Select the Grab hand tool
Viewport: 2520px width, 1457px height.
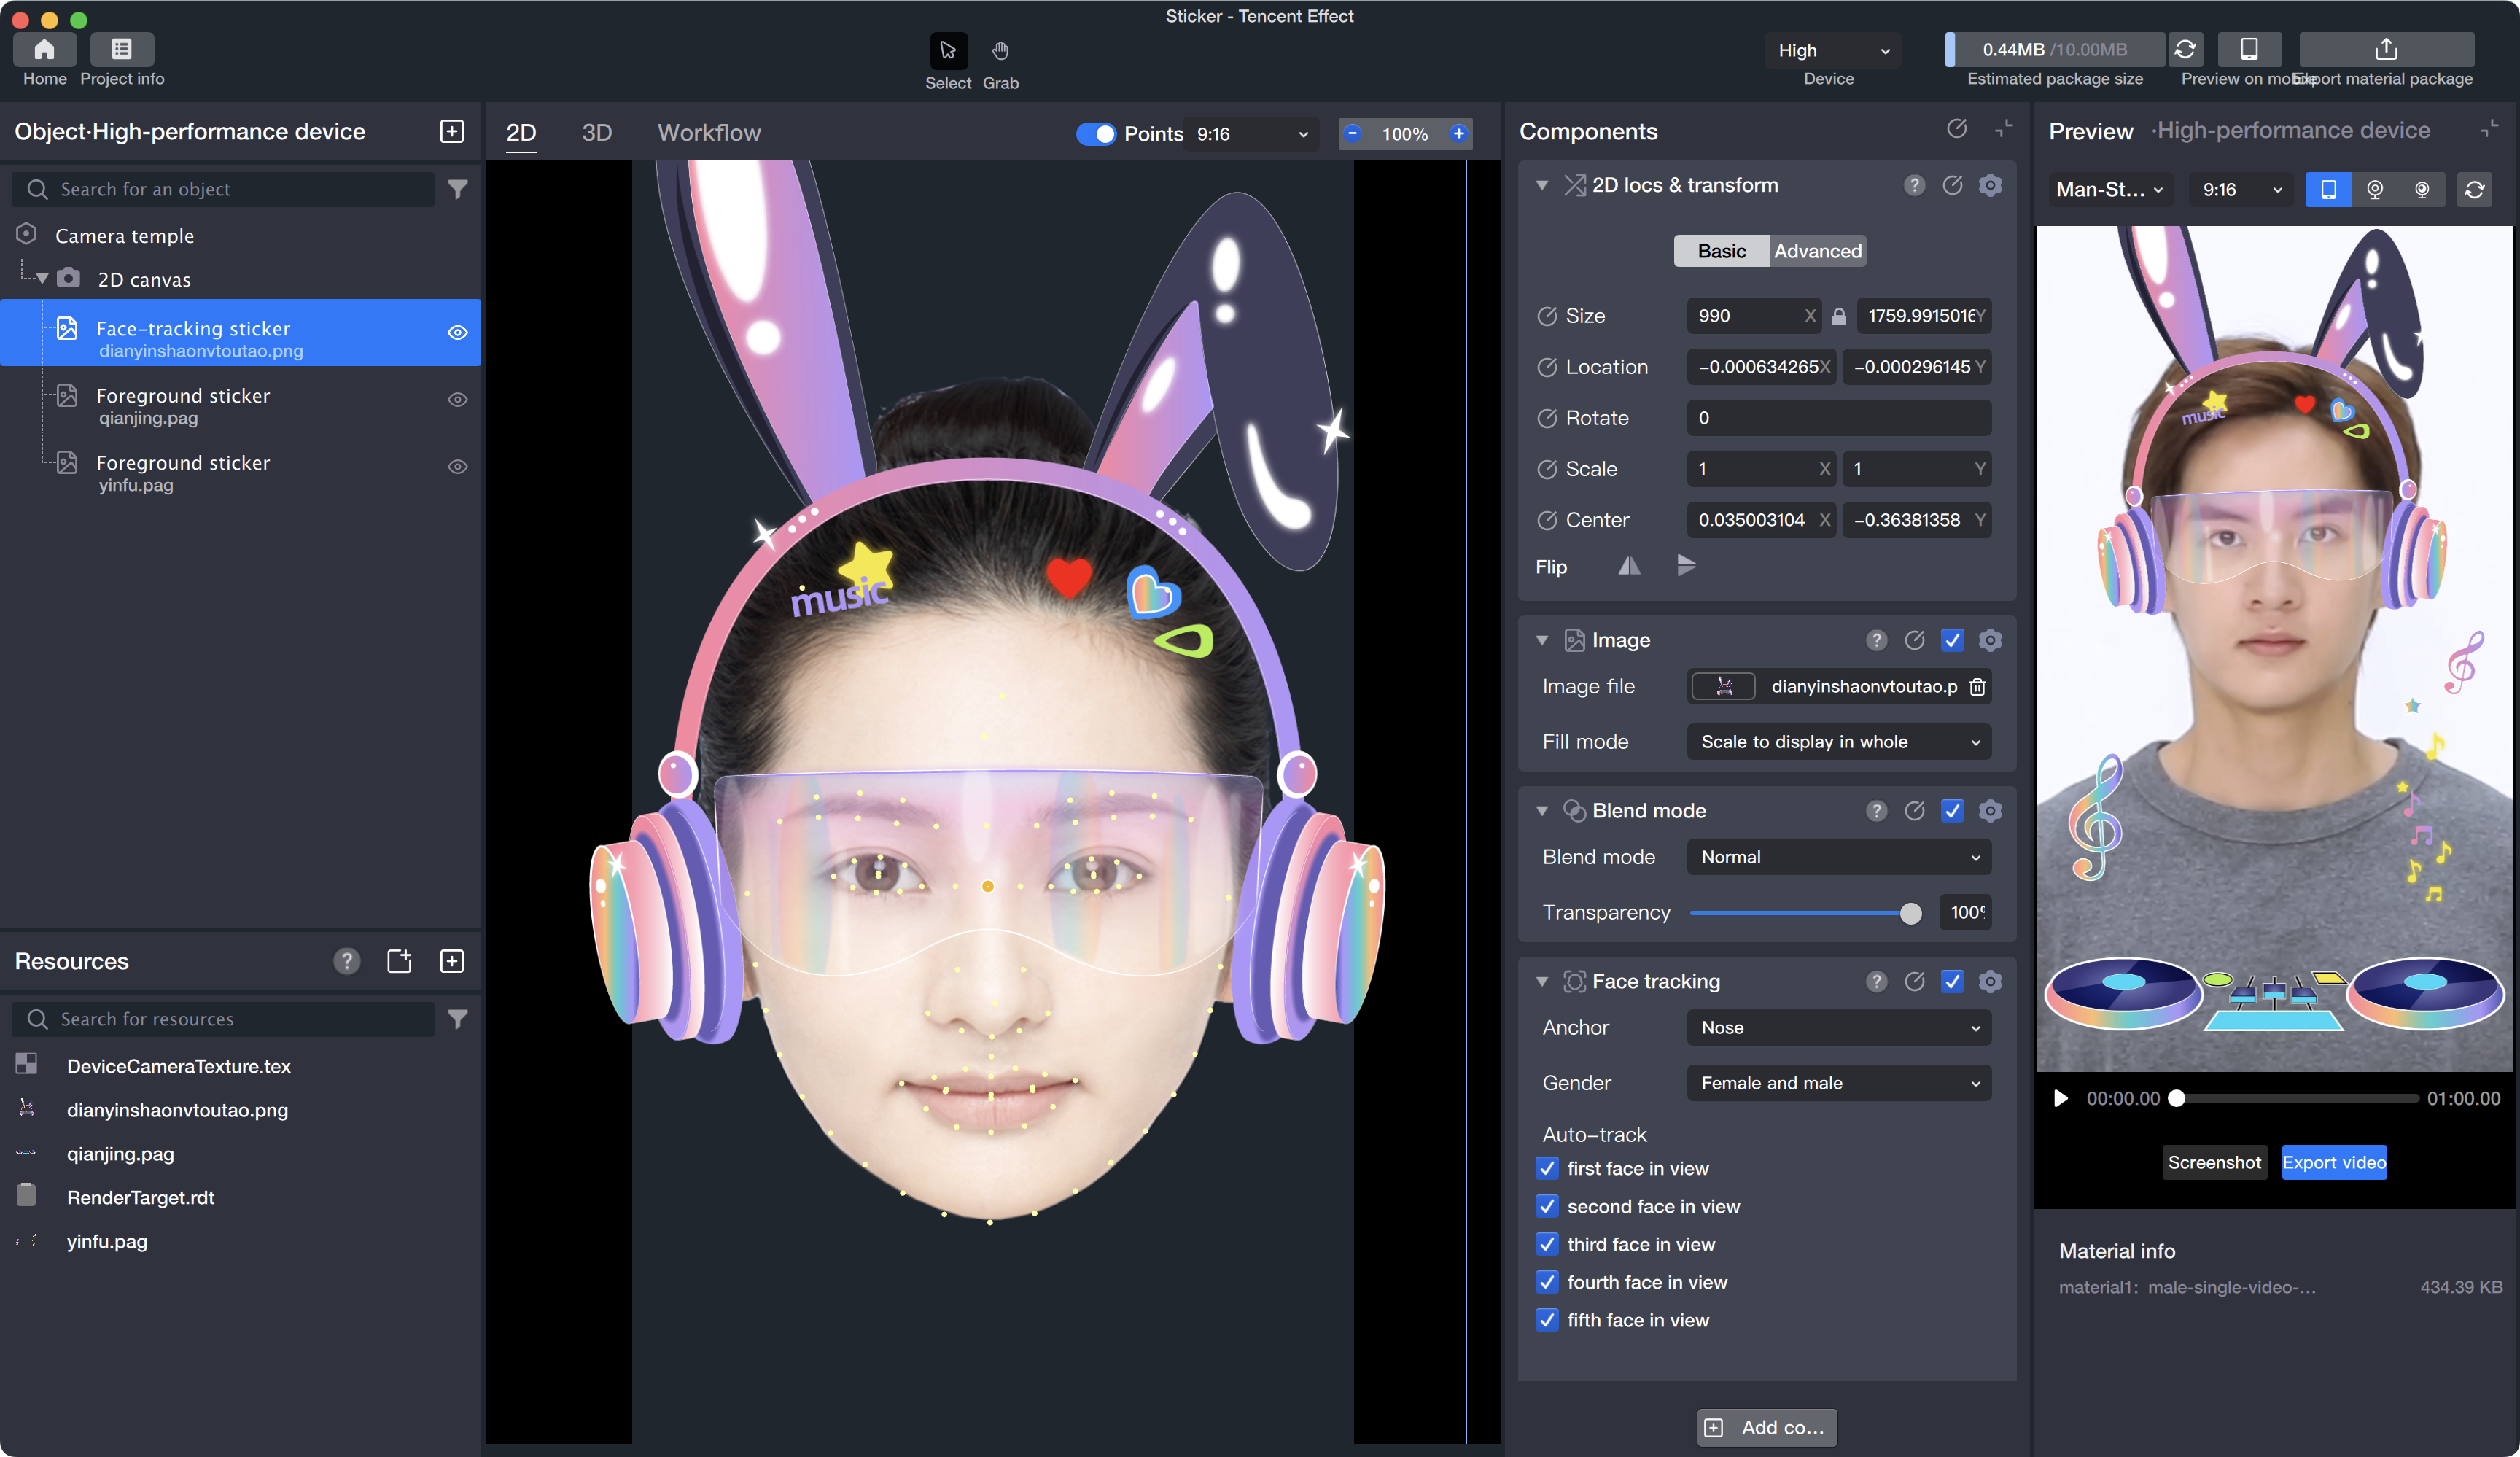click(1000, 51)
